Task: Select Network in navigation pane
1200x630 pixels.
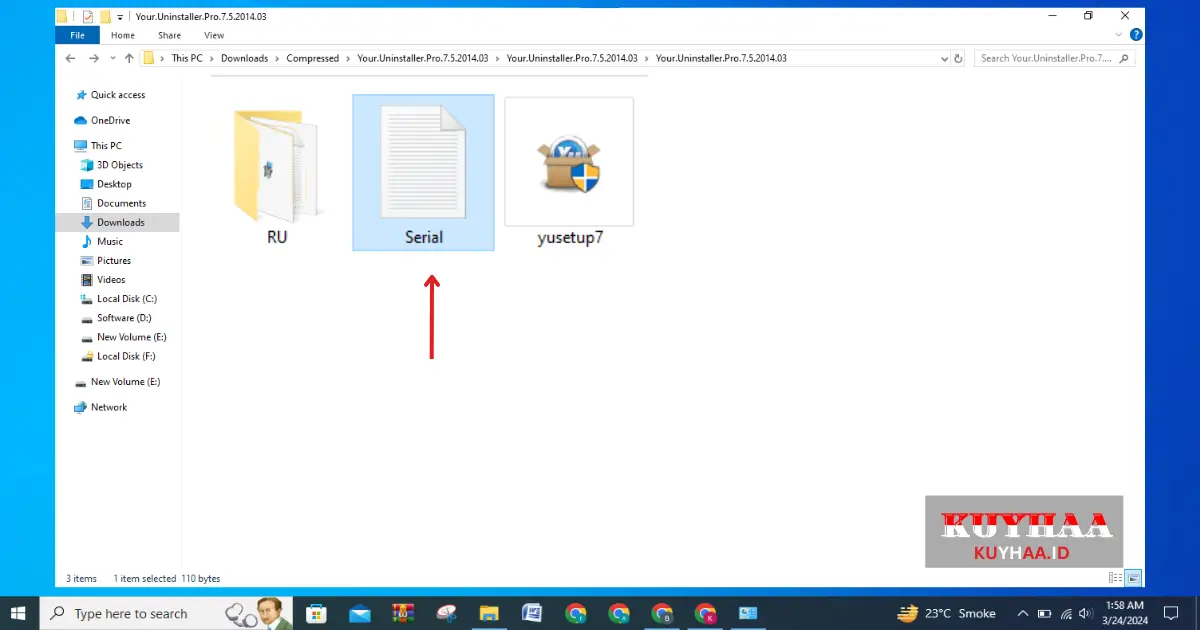Action: (x=101, y=407)
